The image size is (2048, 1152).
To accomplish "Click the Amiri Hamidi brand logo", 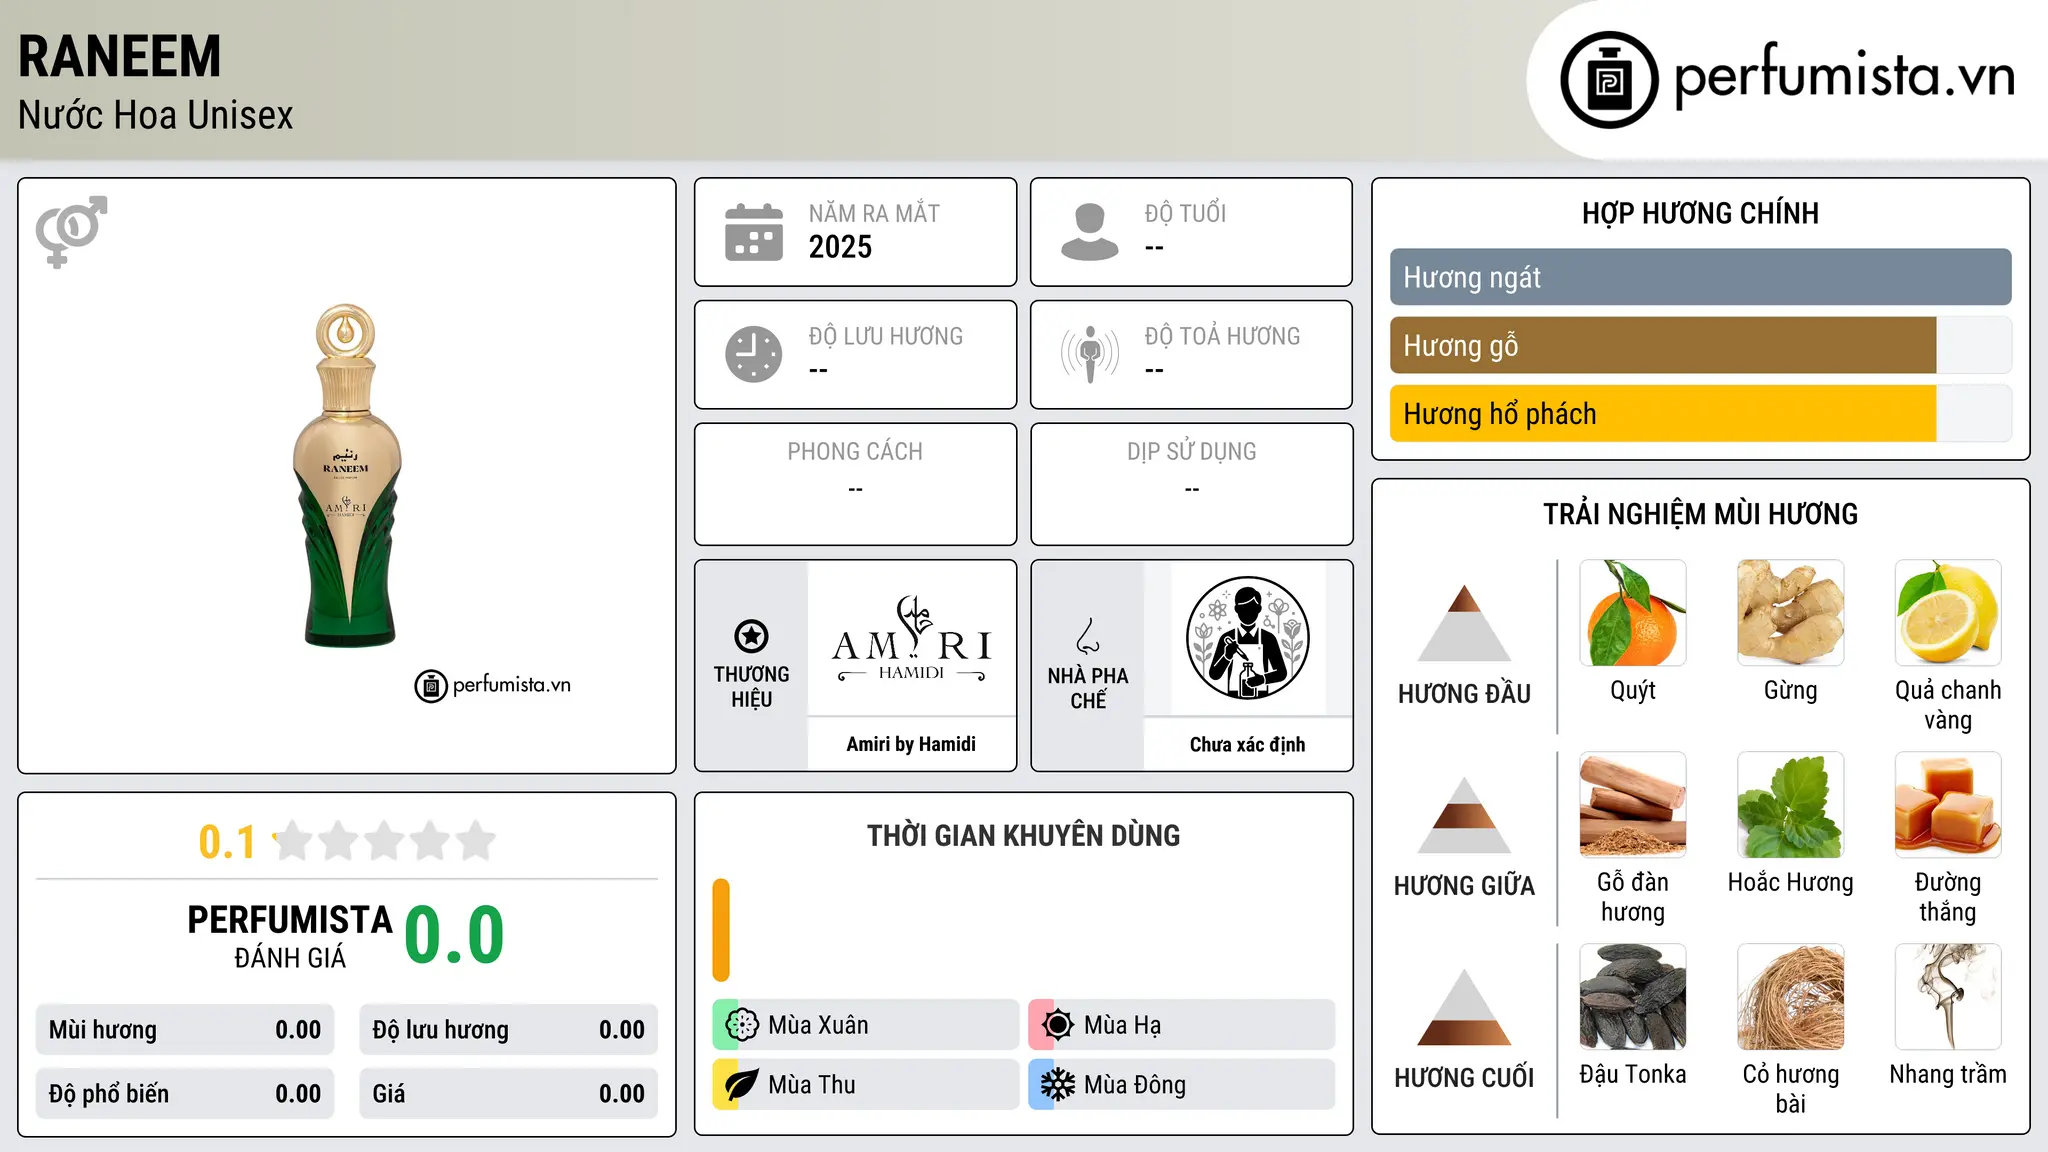I will [x=912, y=639].
